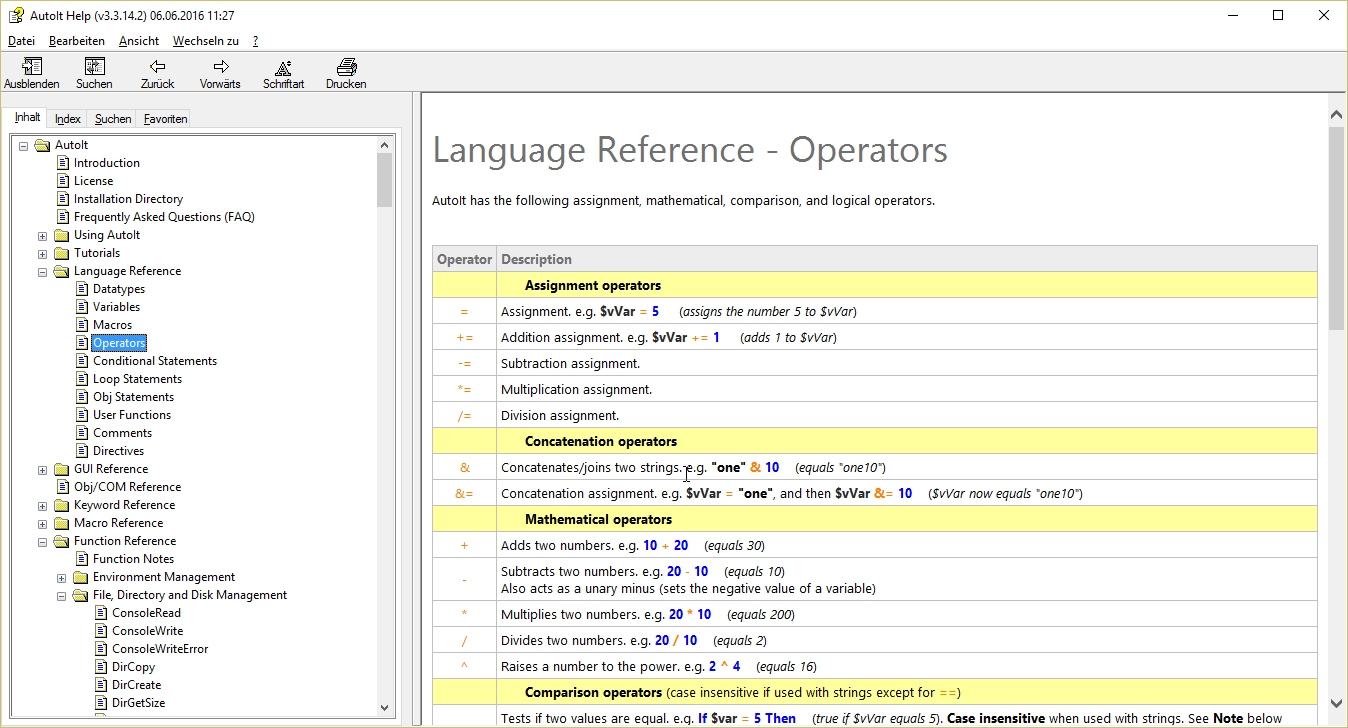Click the AutoIt Help title bar icon
This screenshot has width=1348, height=728.
pos(16,16)
